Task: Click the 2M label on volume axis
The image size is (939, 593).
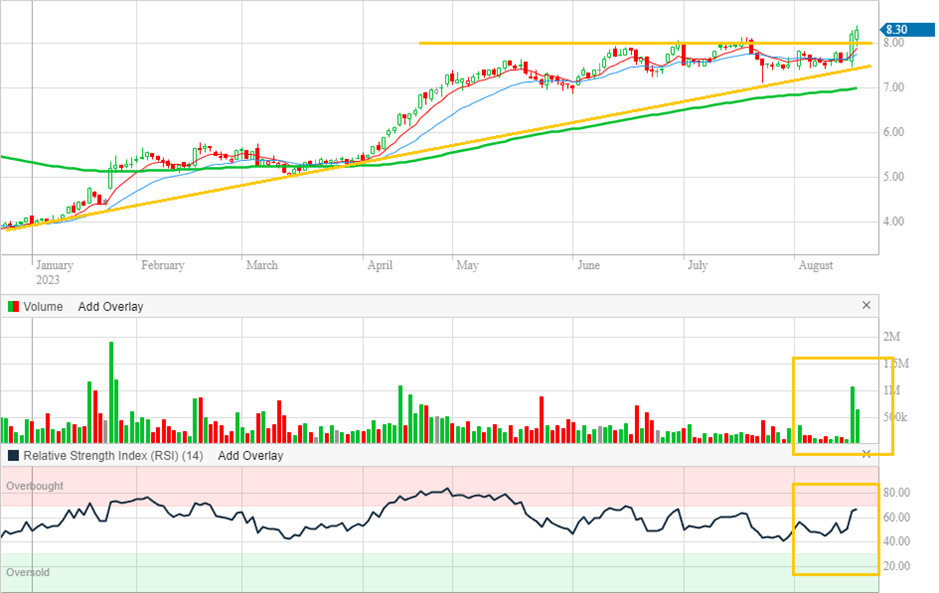Action: click(x=893, y=335)
